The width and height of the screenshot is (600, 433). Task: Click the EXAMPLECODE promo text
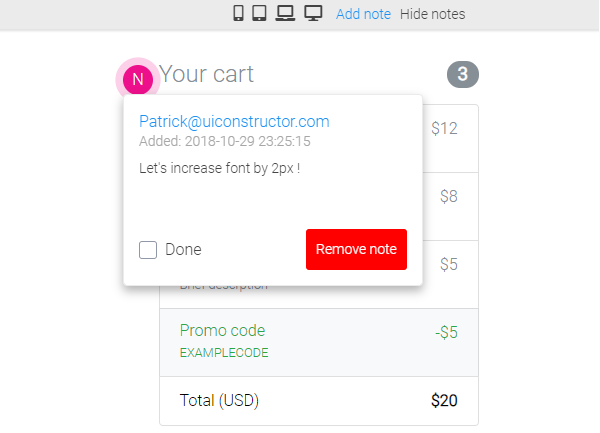point(224,353)
